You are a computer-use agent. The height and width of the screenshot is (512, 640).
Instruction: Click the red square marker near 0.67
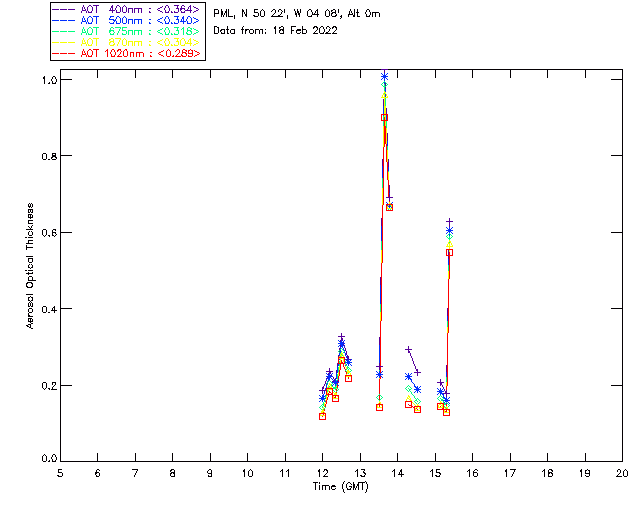click(389, 207)
